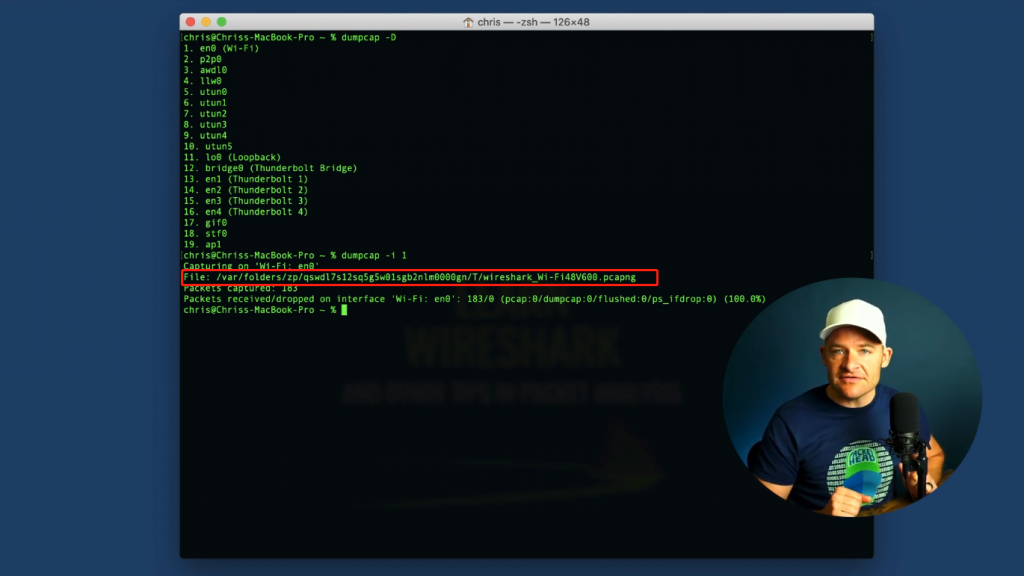Click the line '8. utun3'
This screenshot has width=1024, height=576.
[x=205, y=125]
